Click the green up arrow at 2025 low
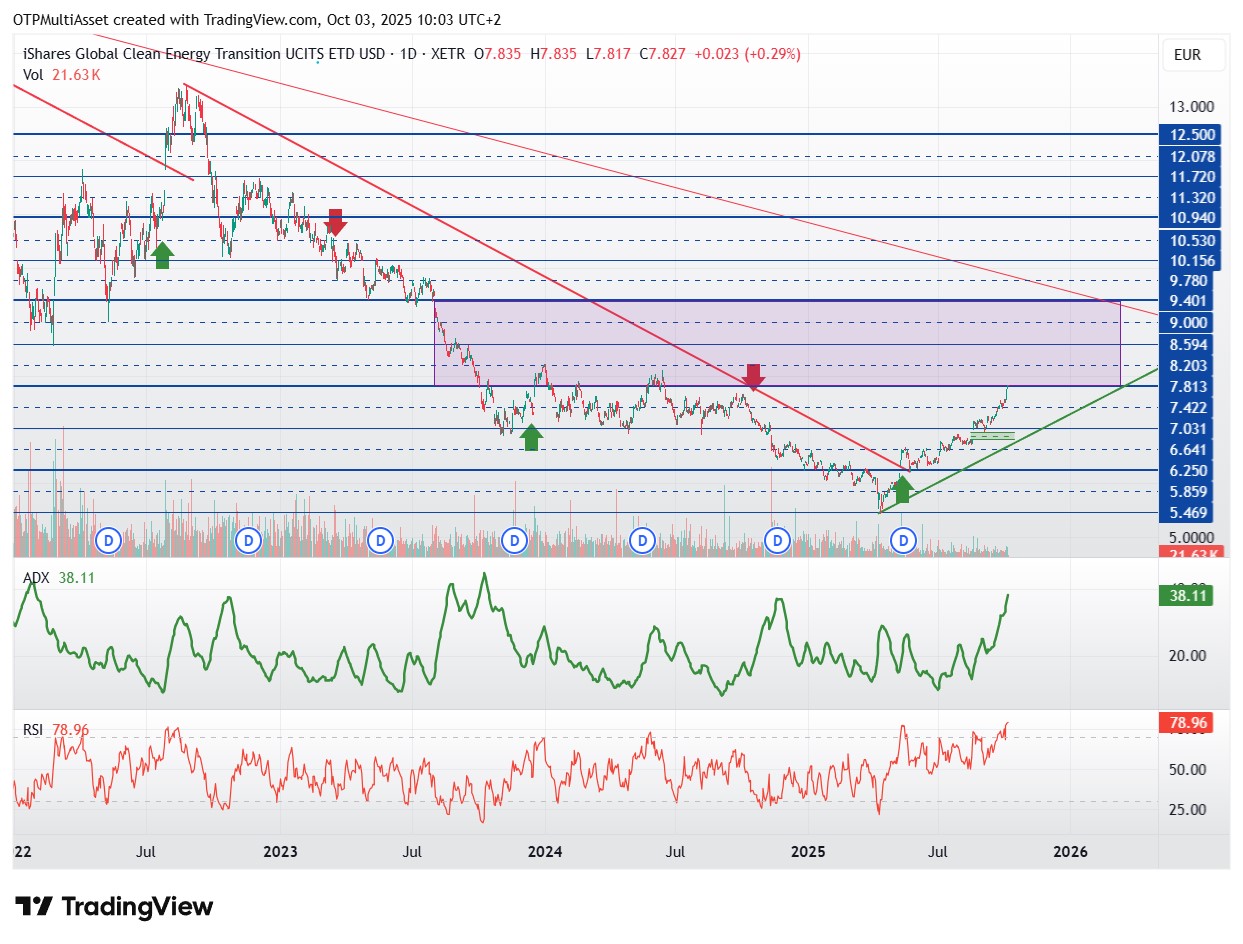This screenshot has width=1243, height=944. pyautogui.click(x=902, y=489)
